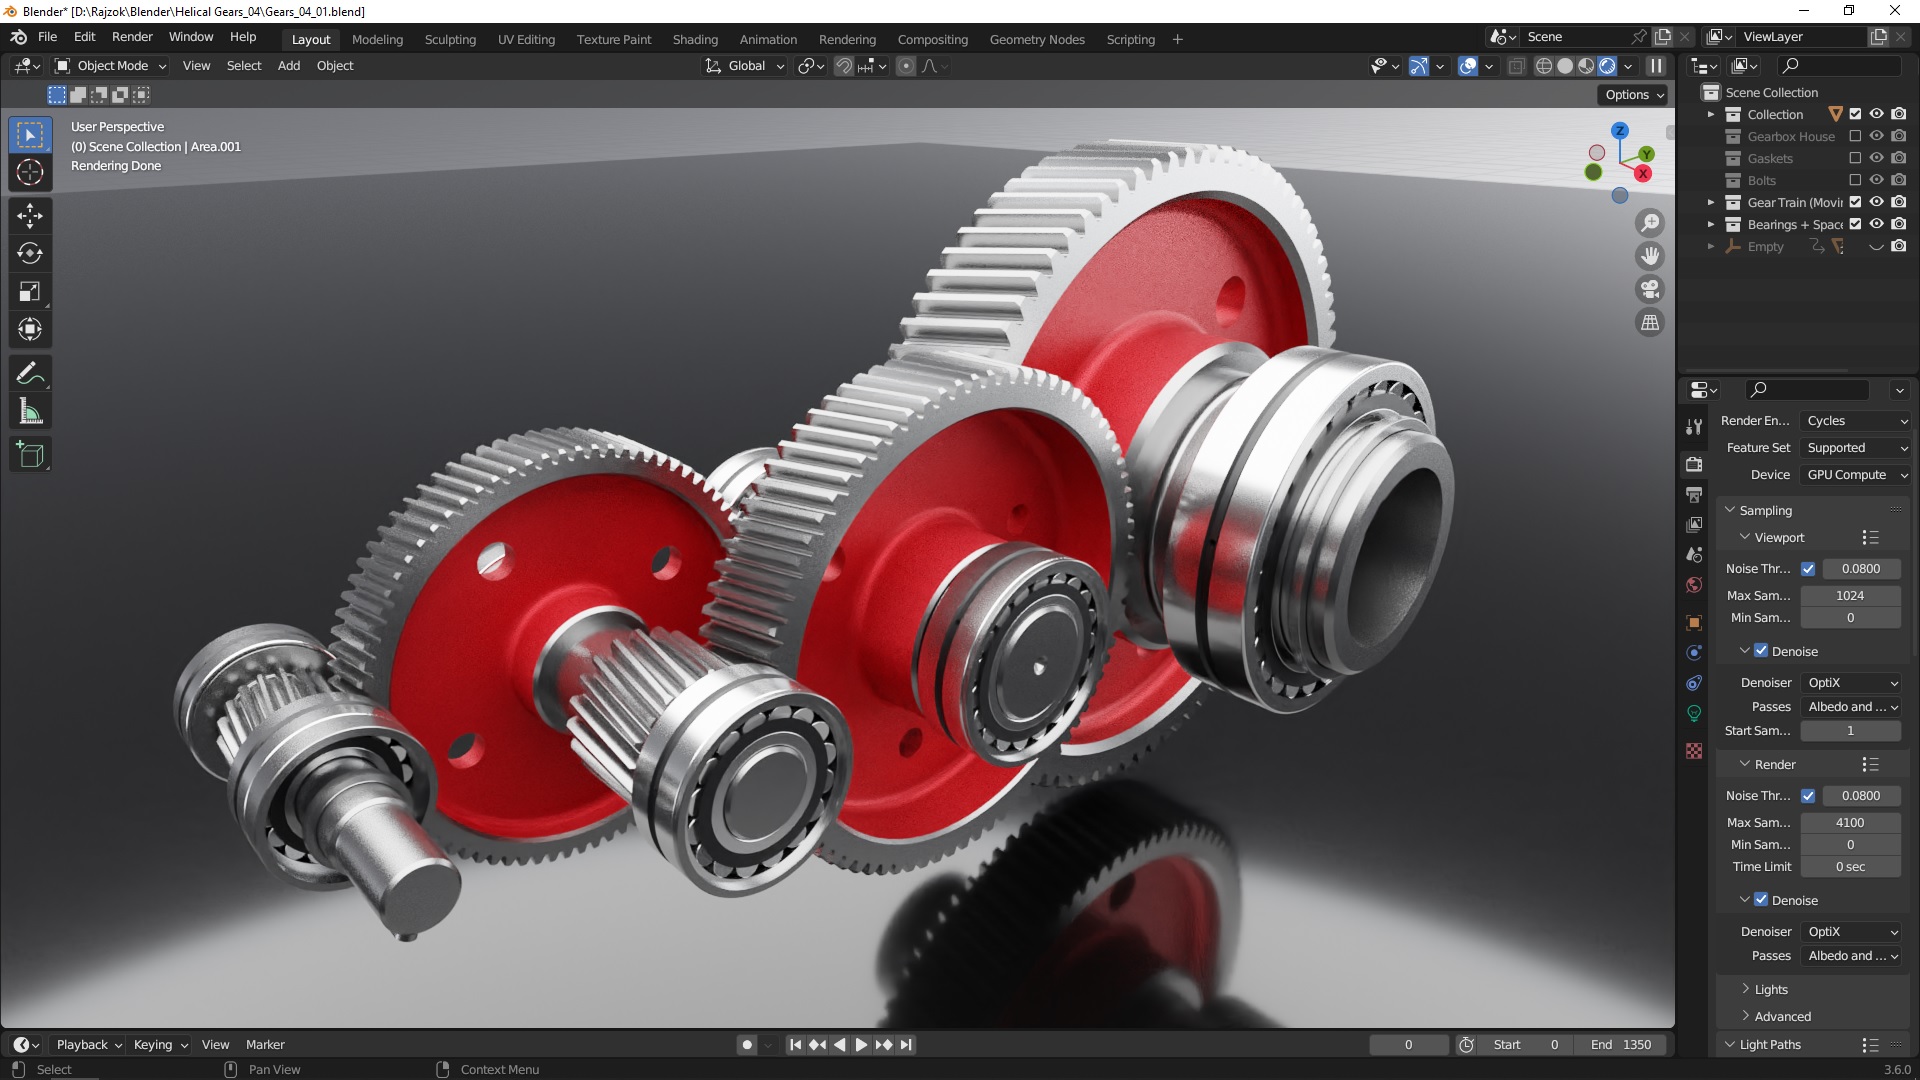Open the Device GPU Compute dropdown

click(x=1856, y=475)
